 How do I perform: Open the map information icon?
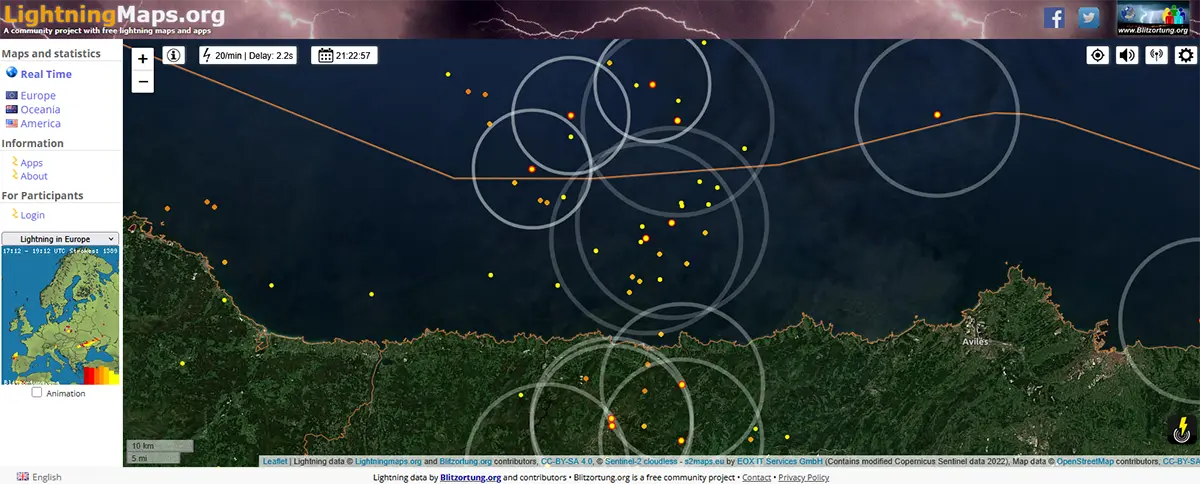[174, 55]
